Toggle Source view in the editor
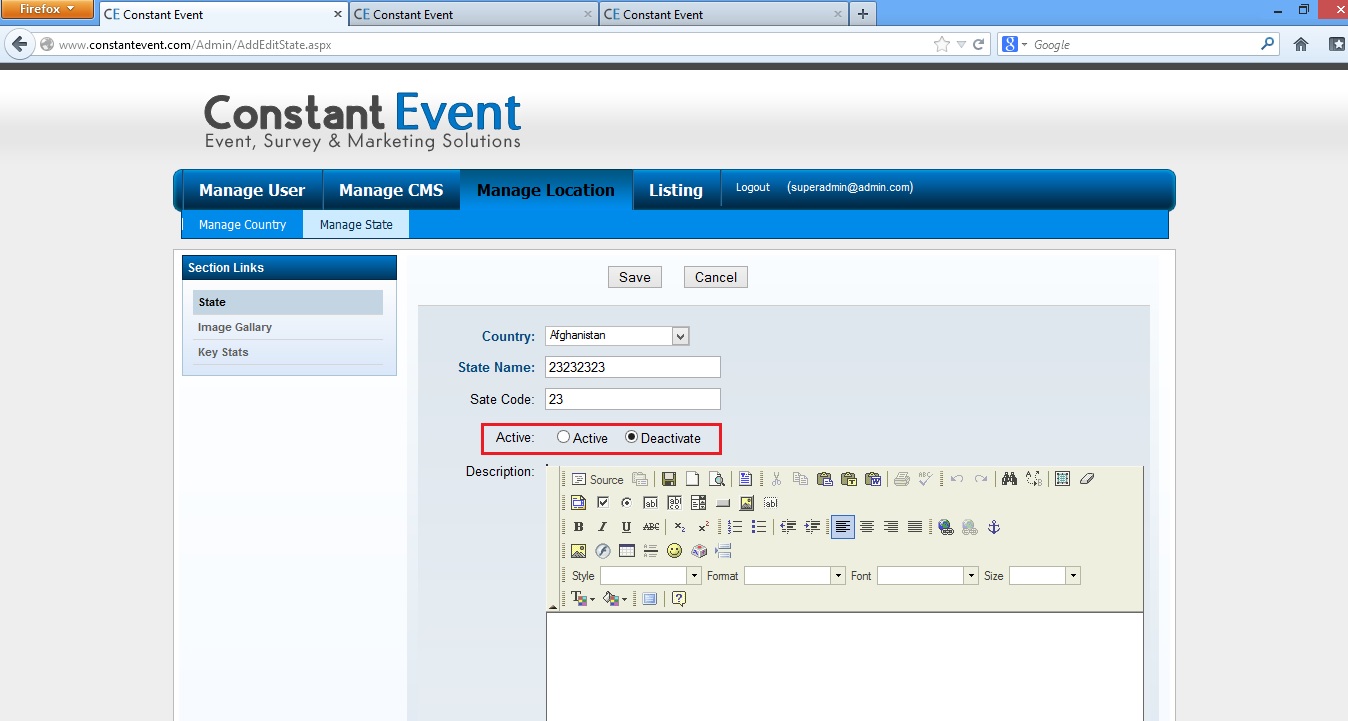 point(597,479)
